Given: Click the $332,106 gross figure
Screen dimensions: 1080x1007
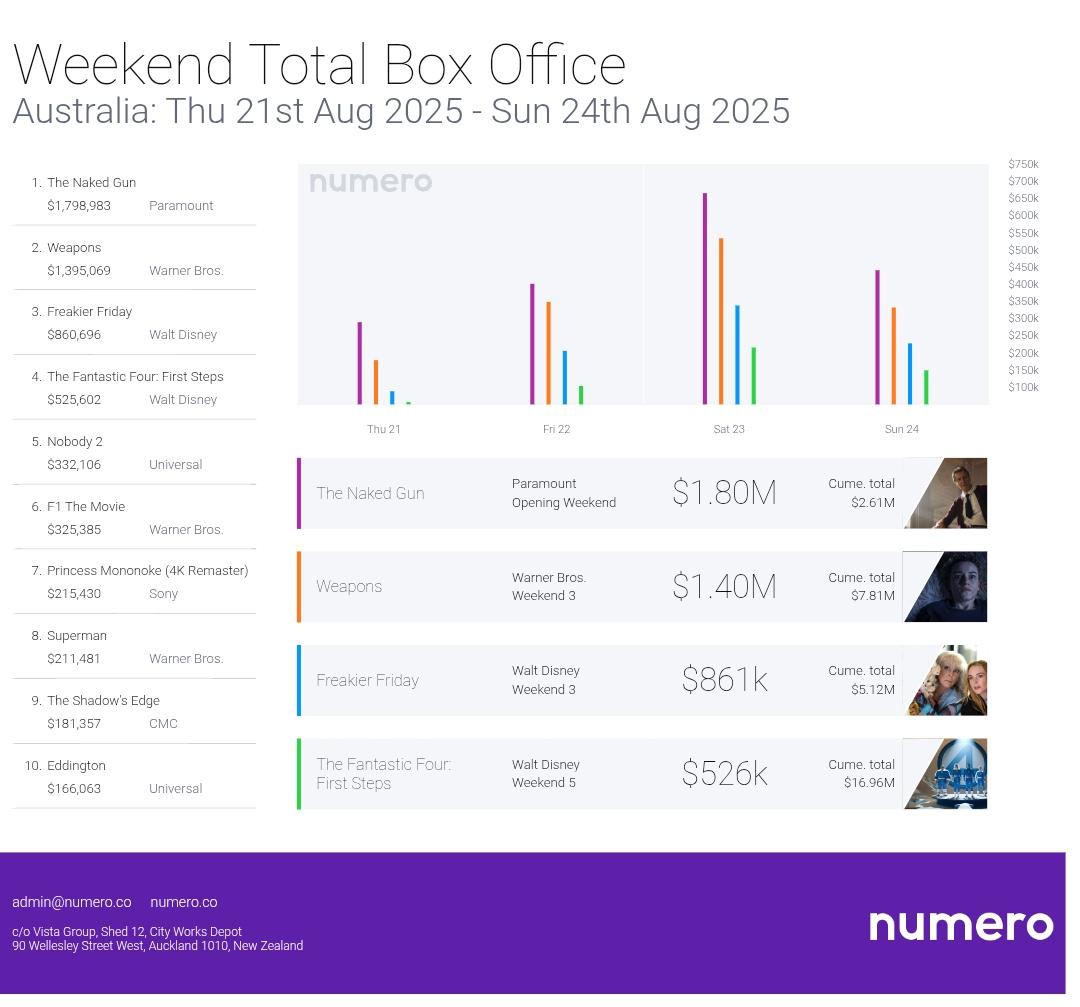Looking at the screenshot, I should point(74,465).
